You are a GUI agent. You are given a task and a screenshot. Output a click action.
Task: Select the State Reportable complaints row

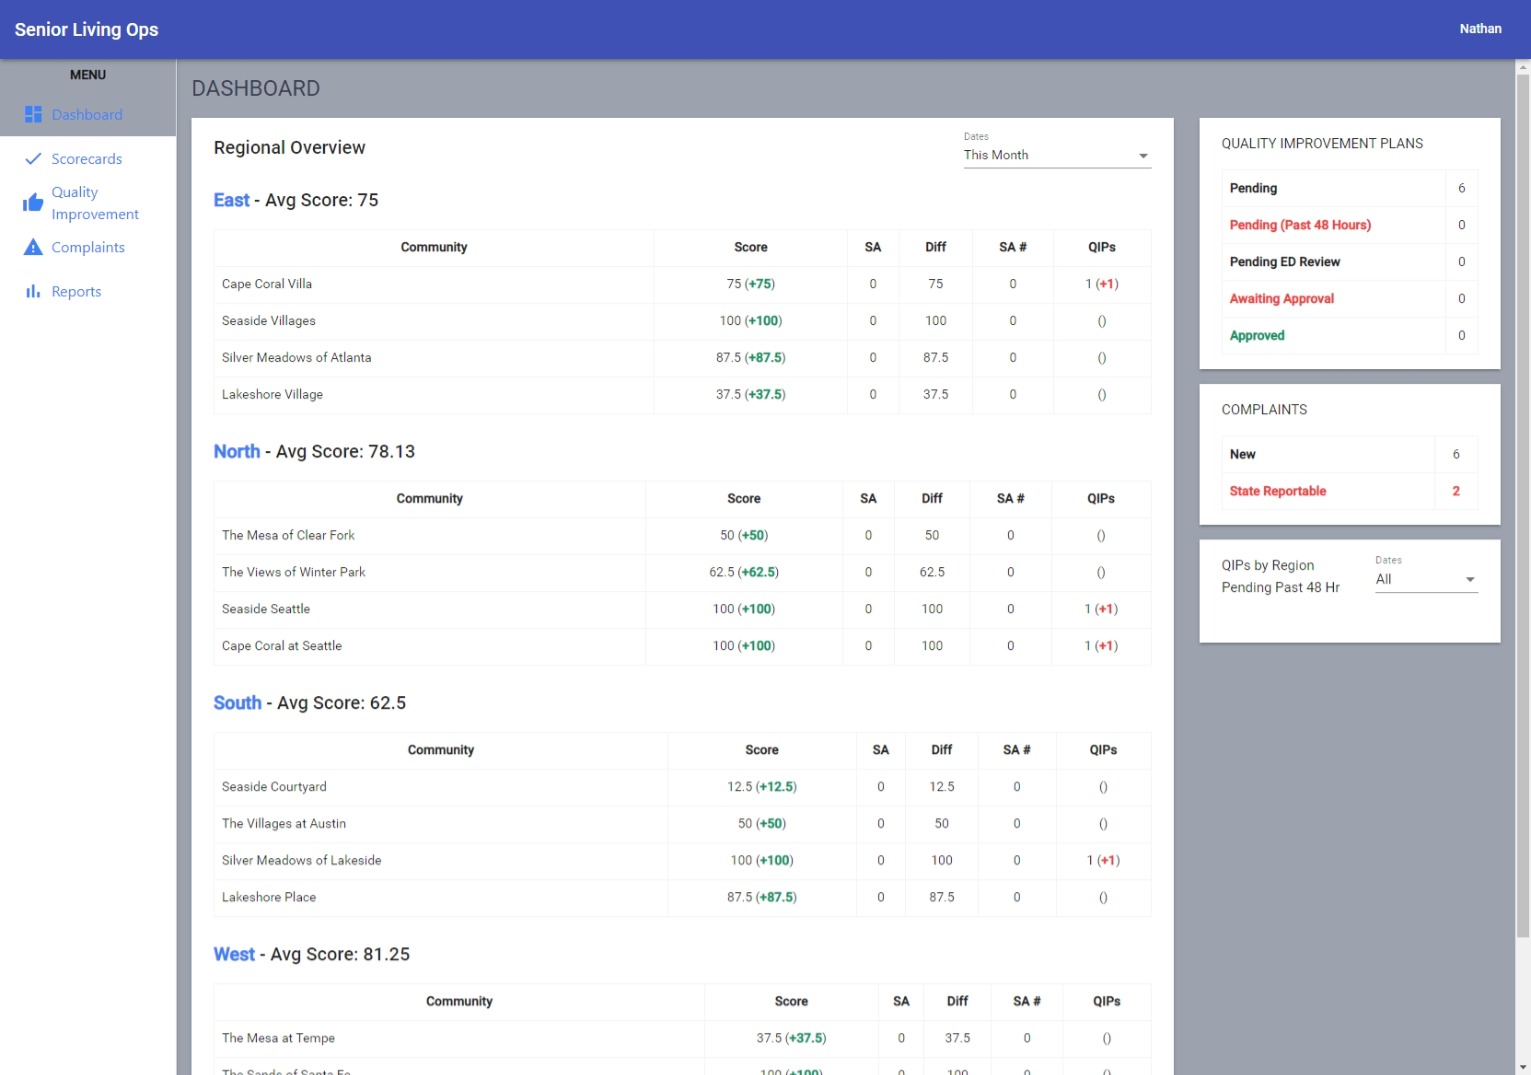pyautogui.click(x=1277, y=491)
